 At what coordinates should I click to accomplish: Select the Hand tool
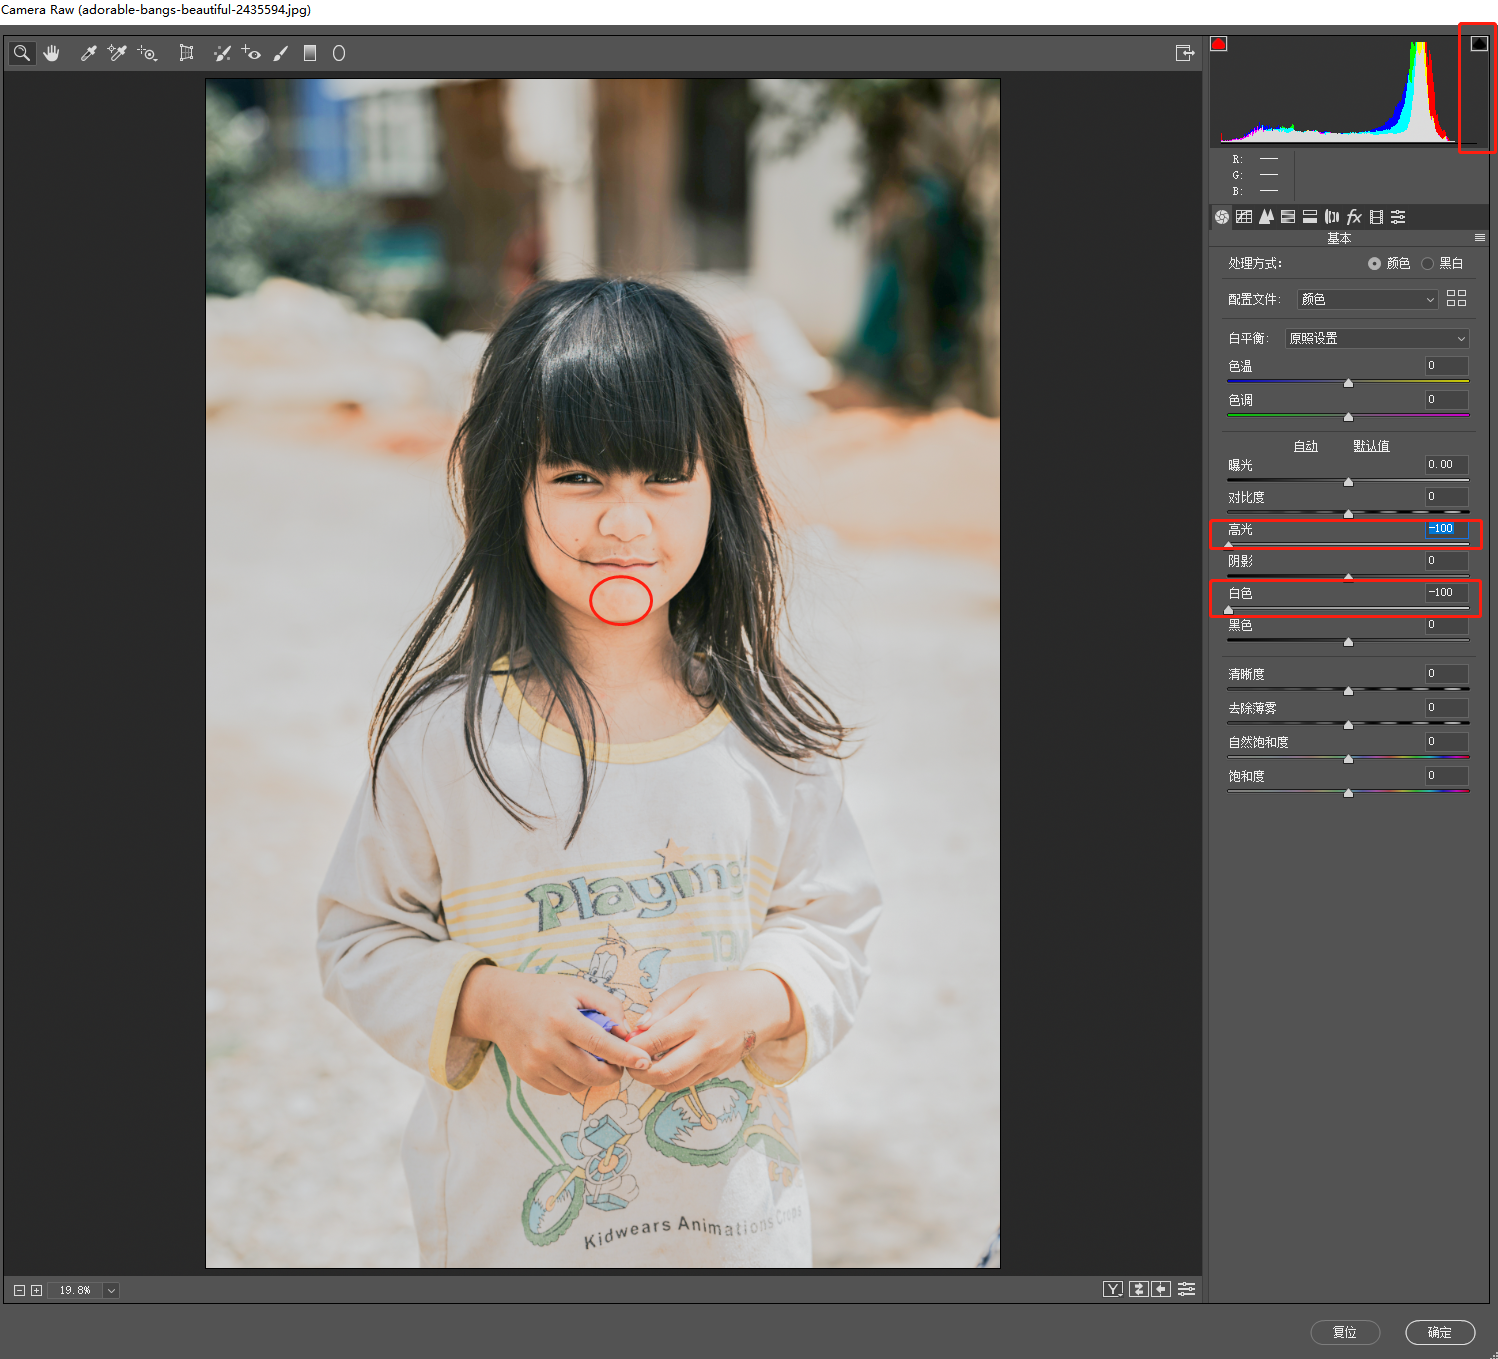51,53
